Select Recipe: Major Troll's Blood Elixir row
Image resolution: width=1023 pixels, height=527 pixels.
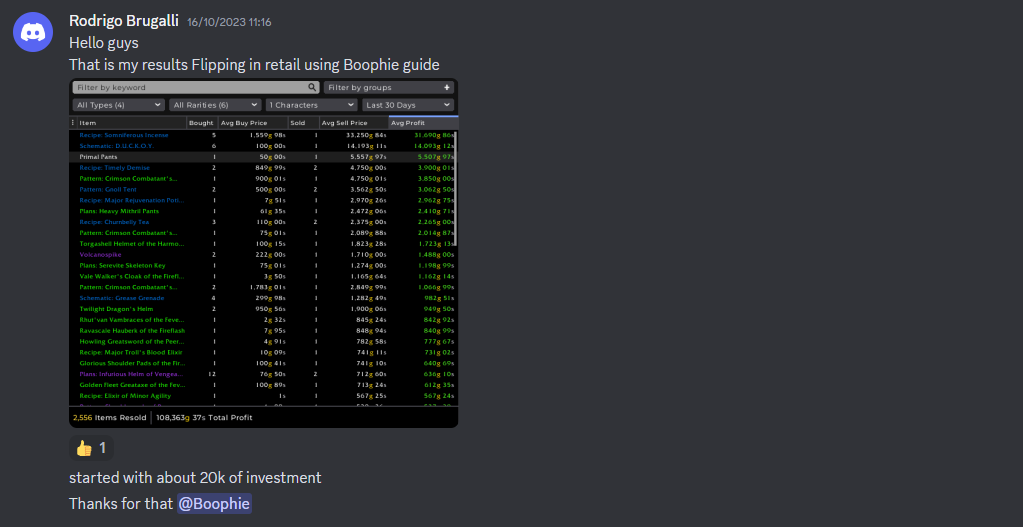tap(262, 352)
